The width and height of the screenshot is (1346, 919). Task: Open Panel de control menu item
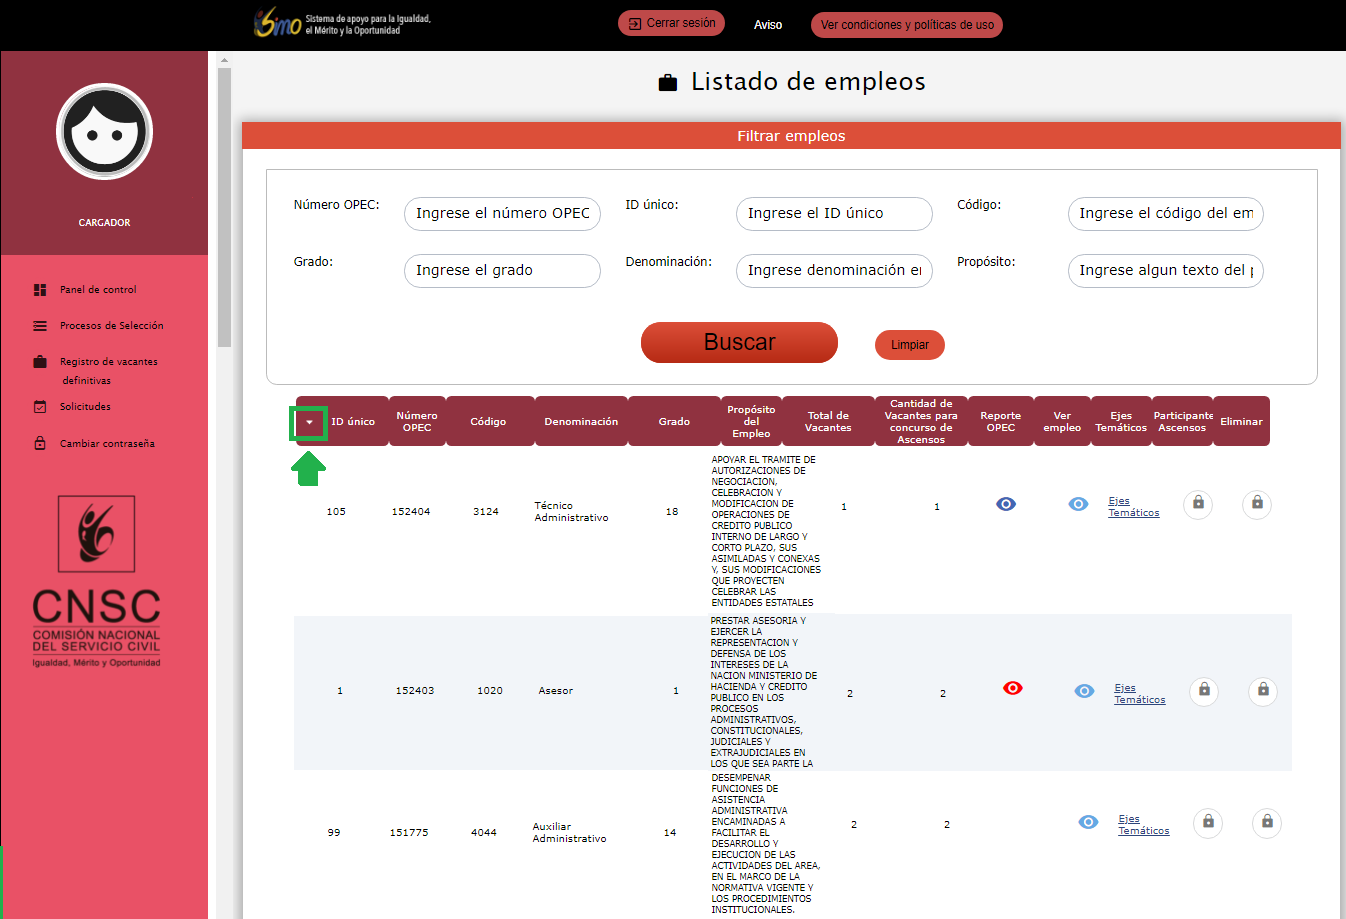(x=98, y=290)
